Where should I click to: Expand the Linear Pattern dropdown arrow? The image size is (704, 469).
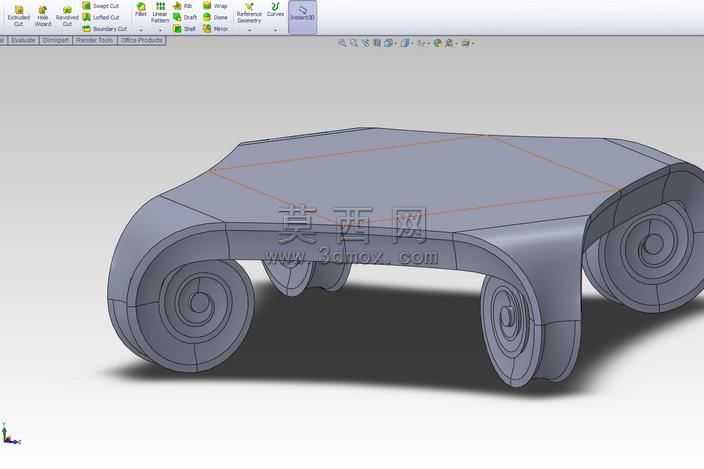[160, 30]
